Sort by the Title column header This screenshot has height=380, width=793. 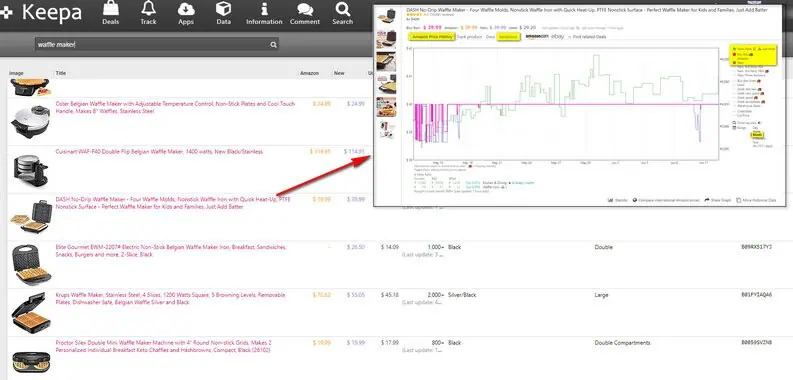[x=61, y=73]
